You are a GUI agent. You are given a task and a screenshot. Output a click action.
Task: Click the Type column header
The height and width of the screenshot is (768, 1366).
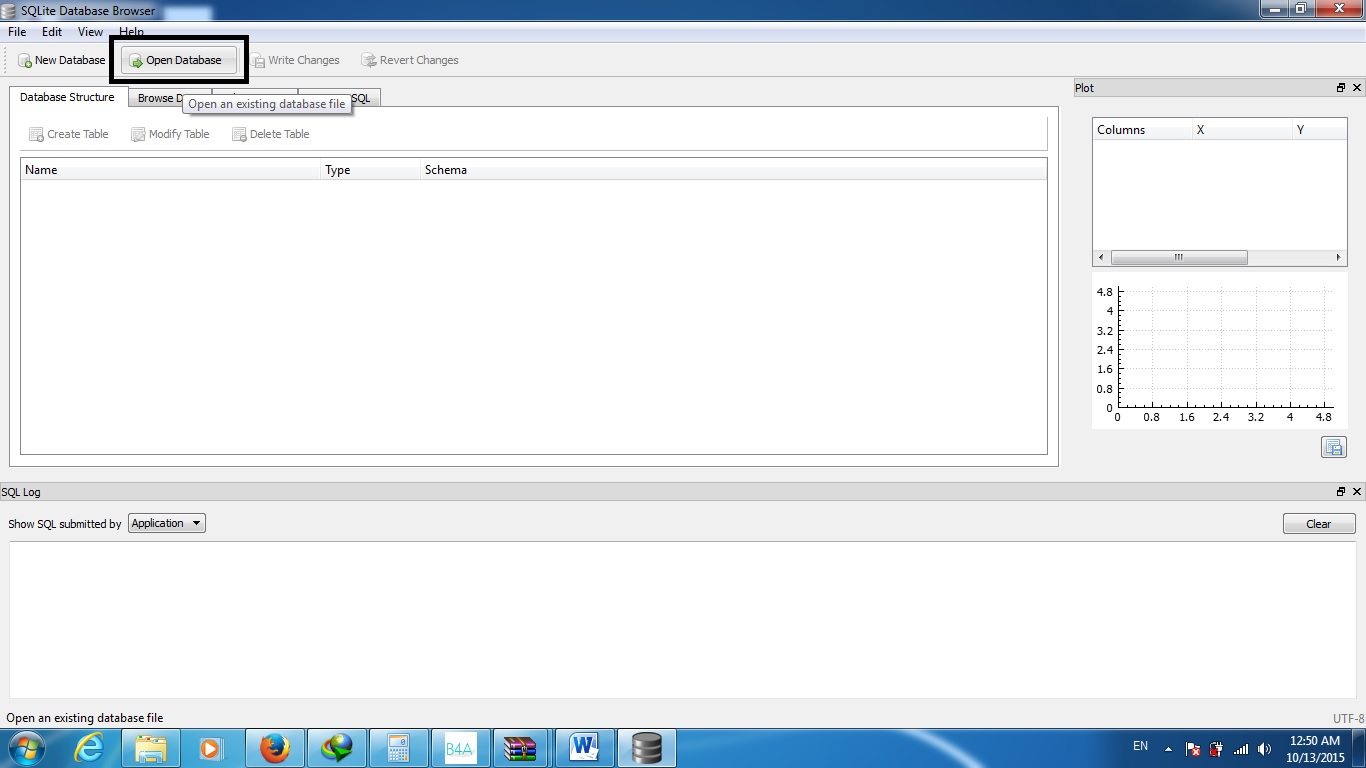pos(371,170)
